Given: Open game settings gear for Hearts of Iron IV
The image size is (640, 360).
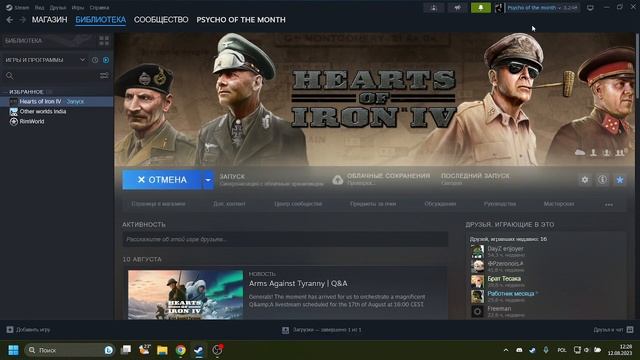Looking at the screenshot, I should tap(585, 180).
